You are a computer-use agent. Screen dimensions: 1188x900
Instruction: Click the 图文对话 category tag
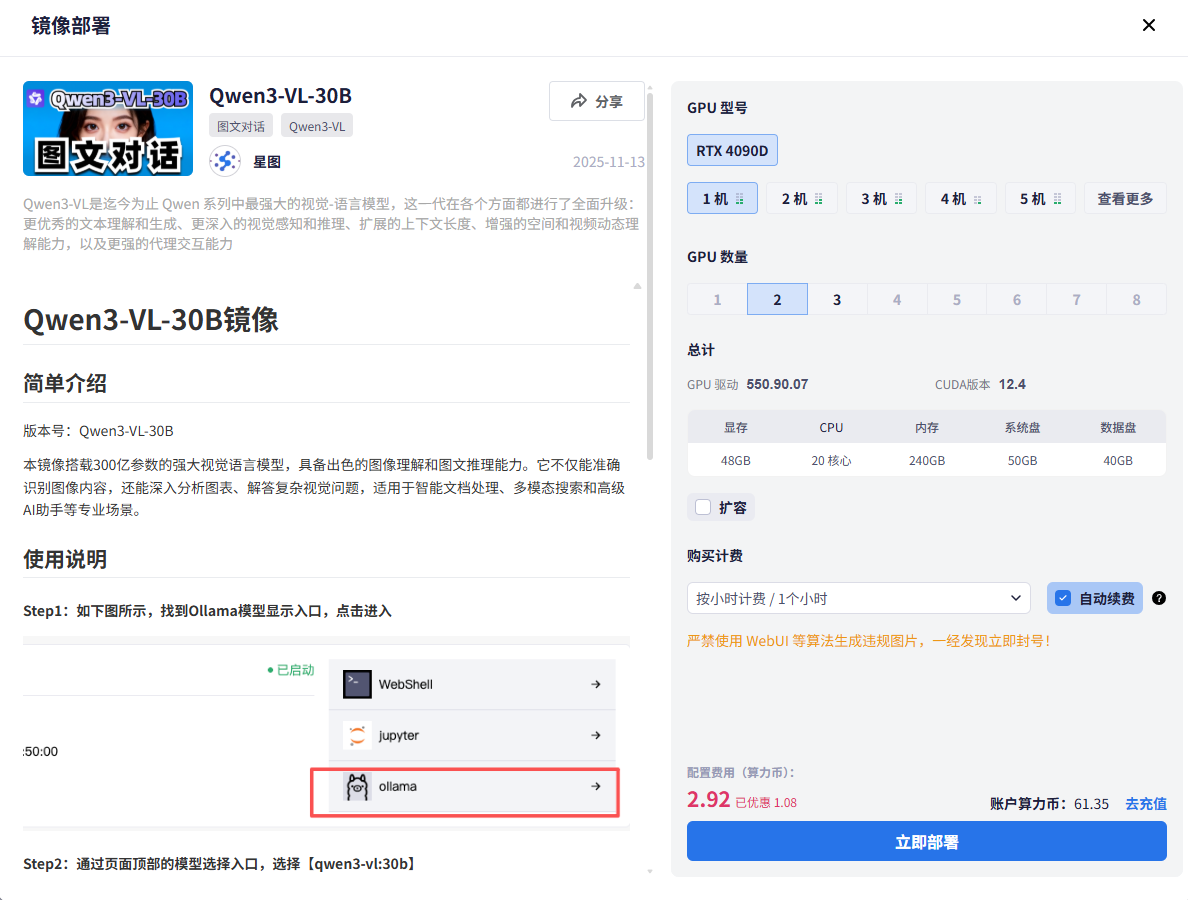[240, 125]
